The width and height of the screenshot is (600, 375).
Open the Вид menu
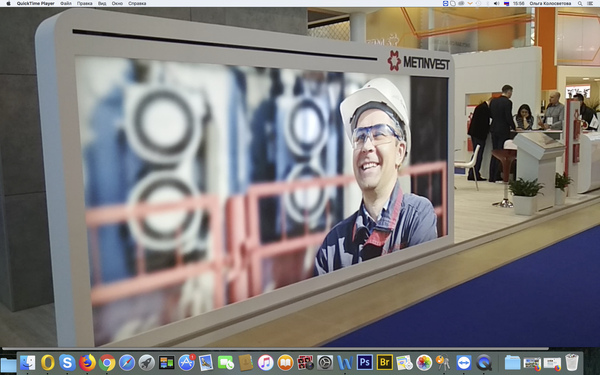click(x=102, y=3)
